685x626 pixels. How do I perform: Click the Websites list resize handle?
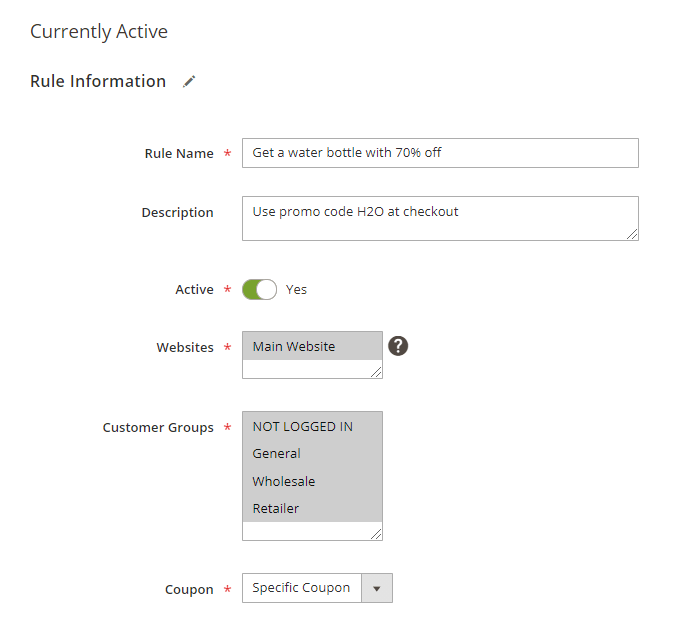click(x=376, y=372)
